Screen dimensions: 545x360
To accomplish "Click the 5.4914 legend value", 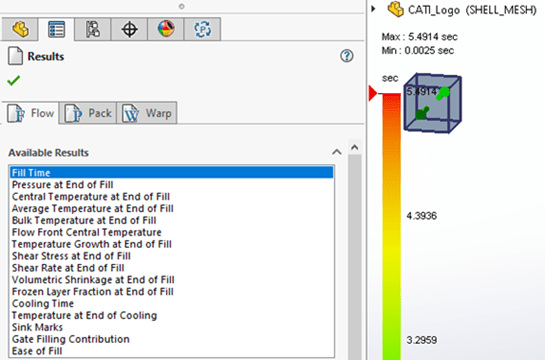I will (x=422, y=92).
